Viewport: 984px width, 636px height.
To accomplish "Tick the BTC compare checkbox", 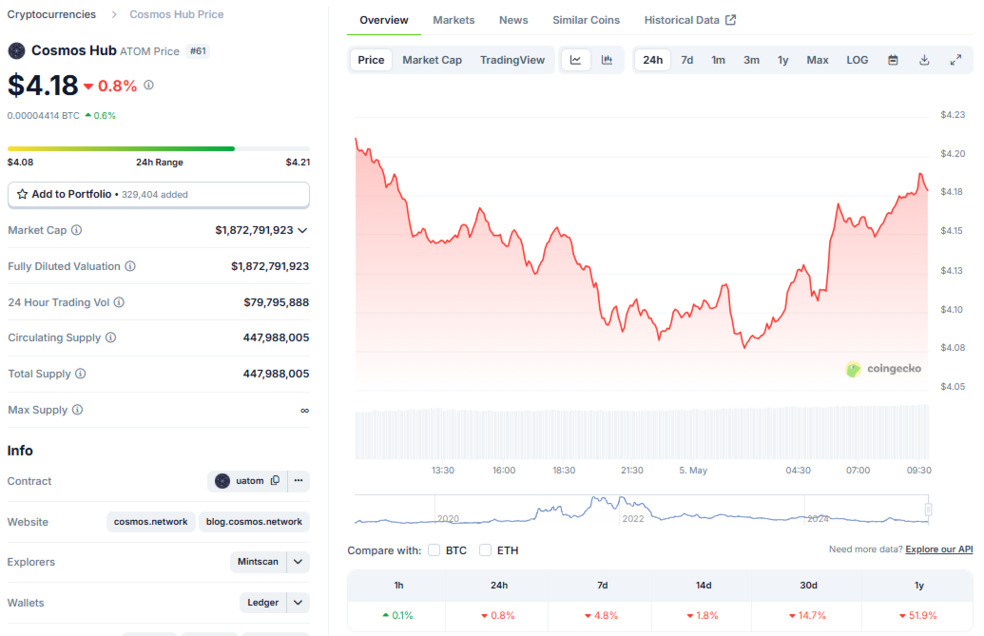I will coord(434,550).
